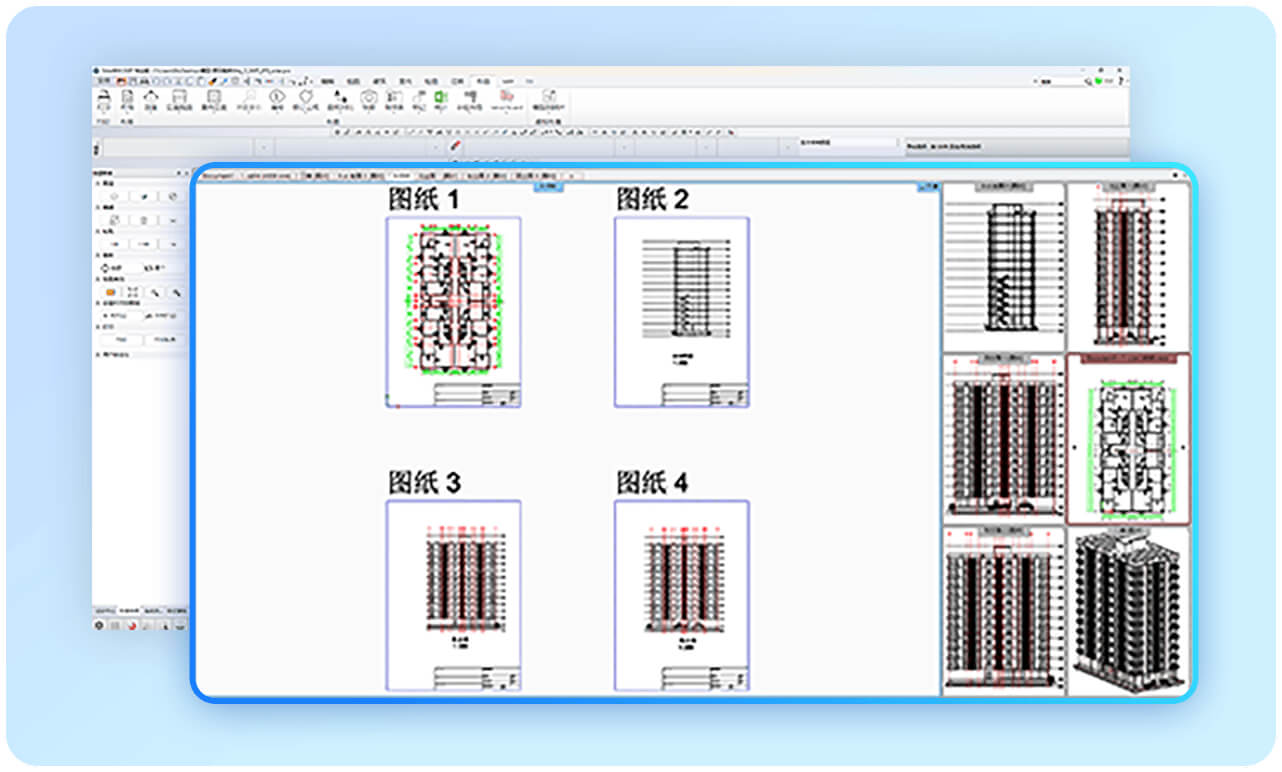Screen dimensions: 1282x772
Task: Open the narrow elevation thumbnail next to the section view
Action: point(1128,267)
